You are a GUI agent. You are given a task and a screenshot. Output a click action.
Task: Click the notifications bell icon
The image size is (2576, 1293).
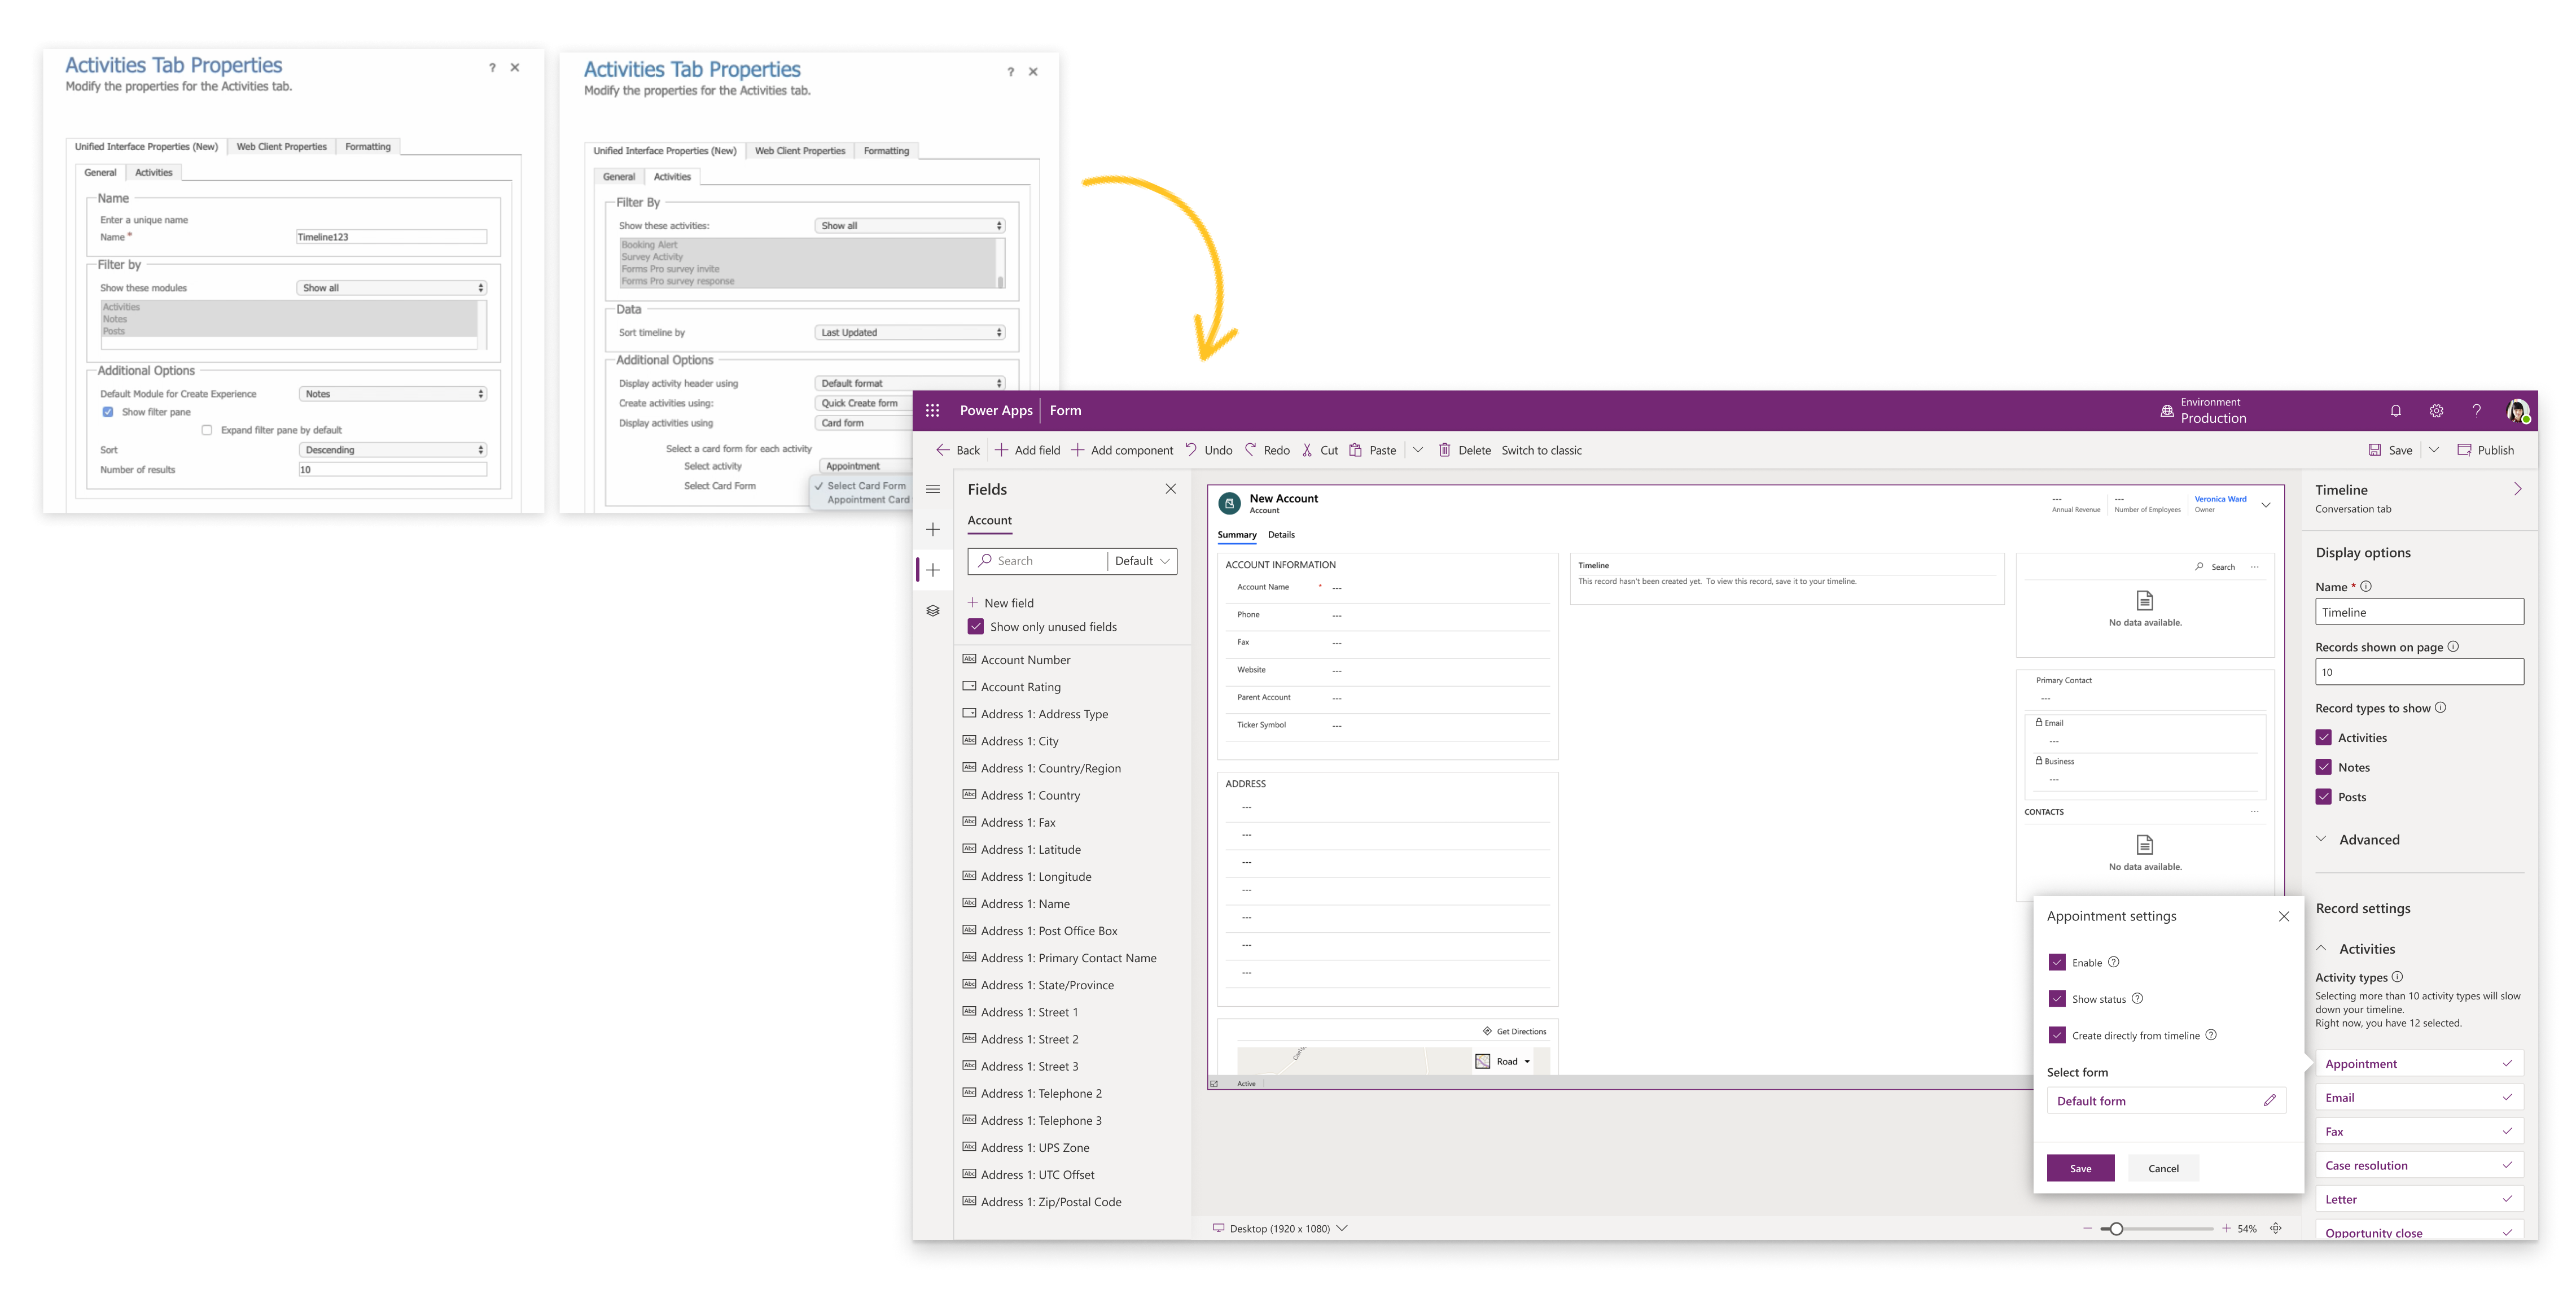tap(2395, 410)
